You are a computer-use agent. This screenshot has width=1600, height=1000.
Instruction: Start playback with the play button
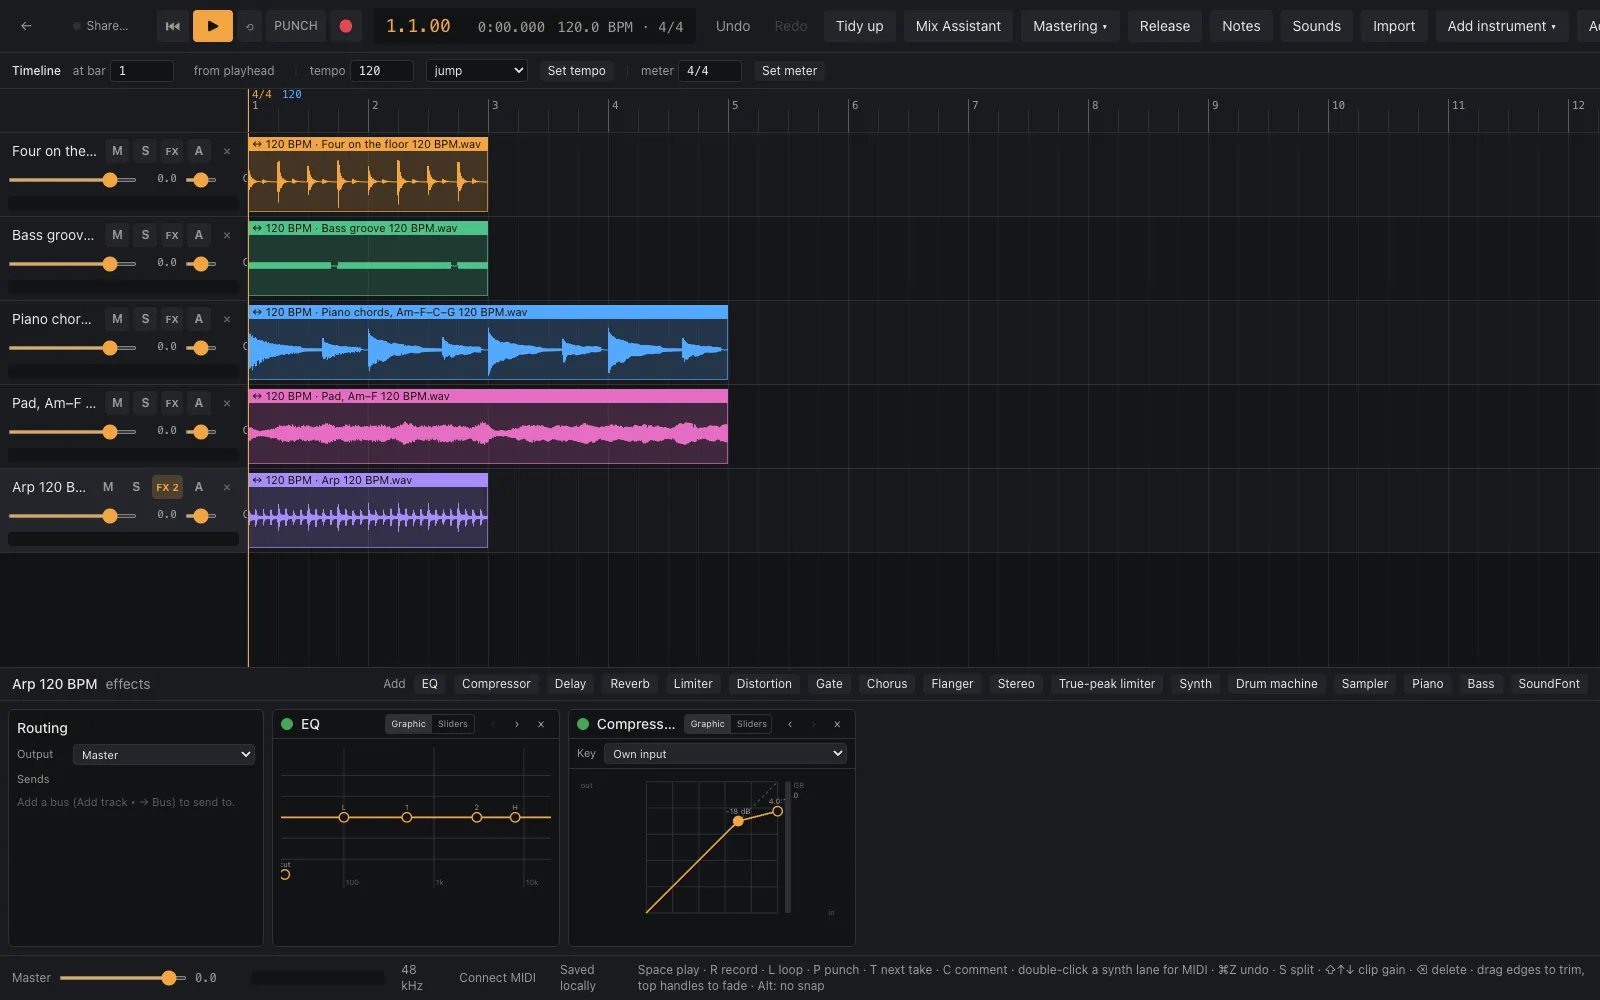point(213,26)
